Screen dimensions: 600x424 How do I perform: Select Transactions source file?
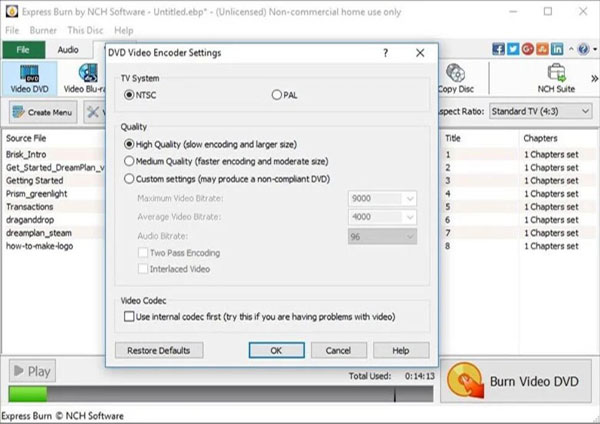click(x=29, y=207)
